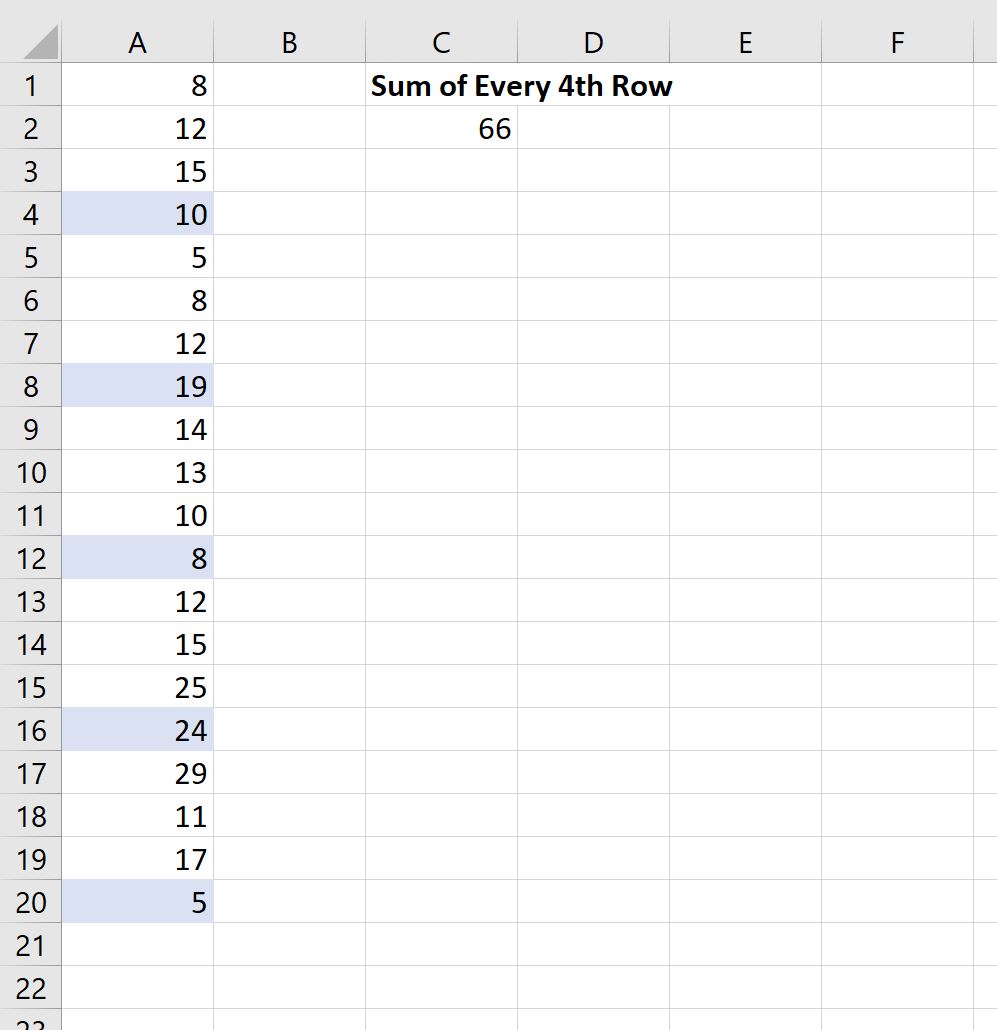Click the highlighted cell containing 19
Image resolution: width=997 pixels, height=1030 pixels.
point(138,387)
